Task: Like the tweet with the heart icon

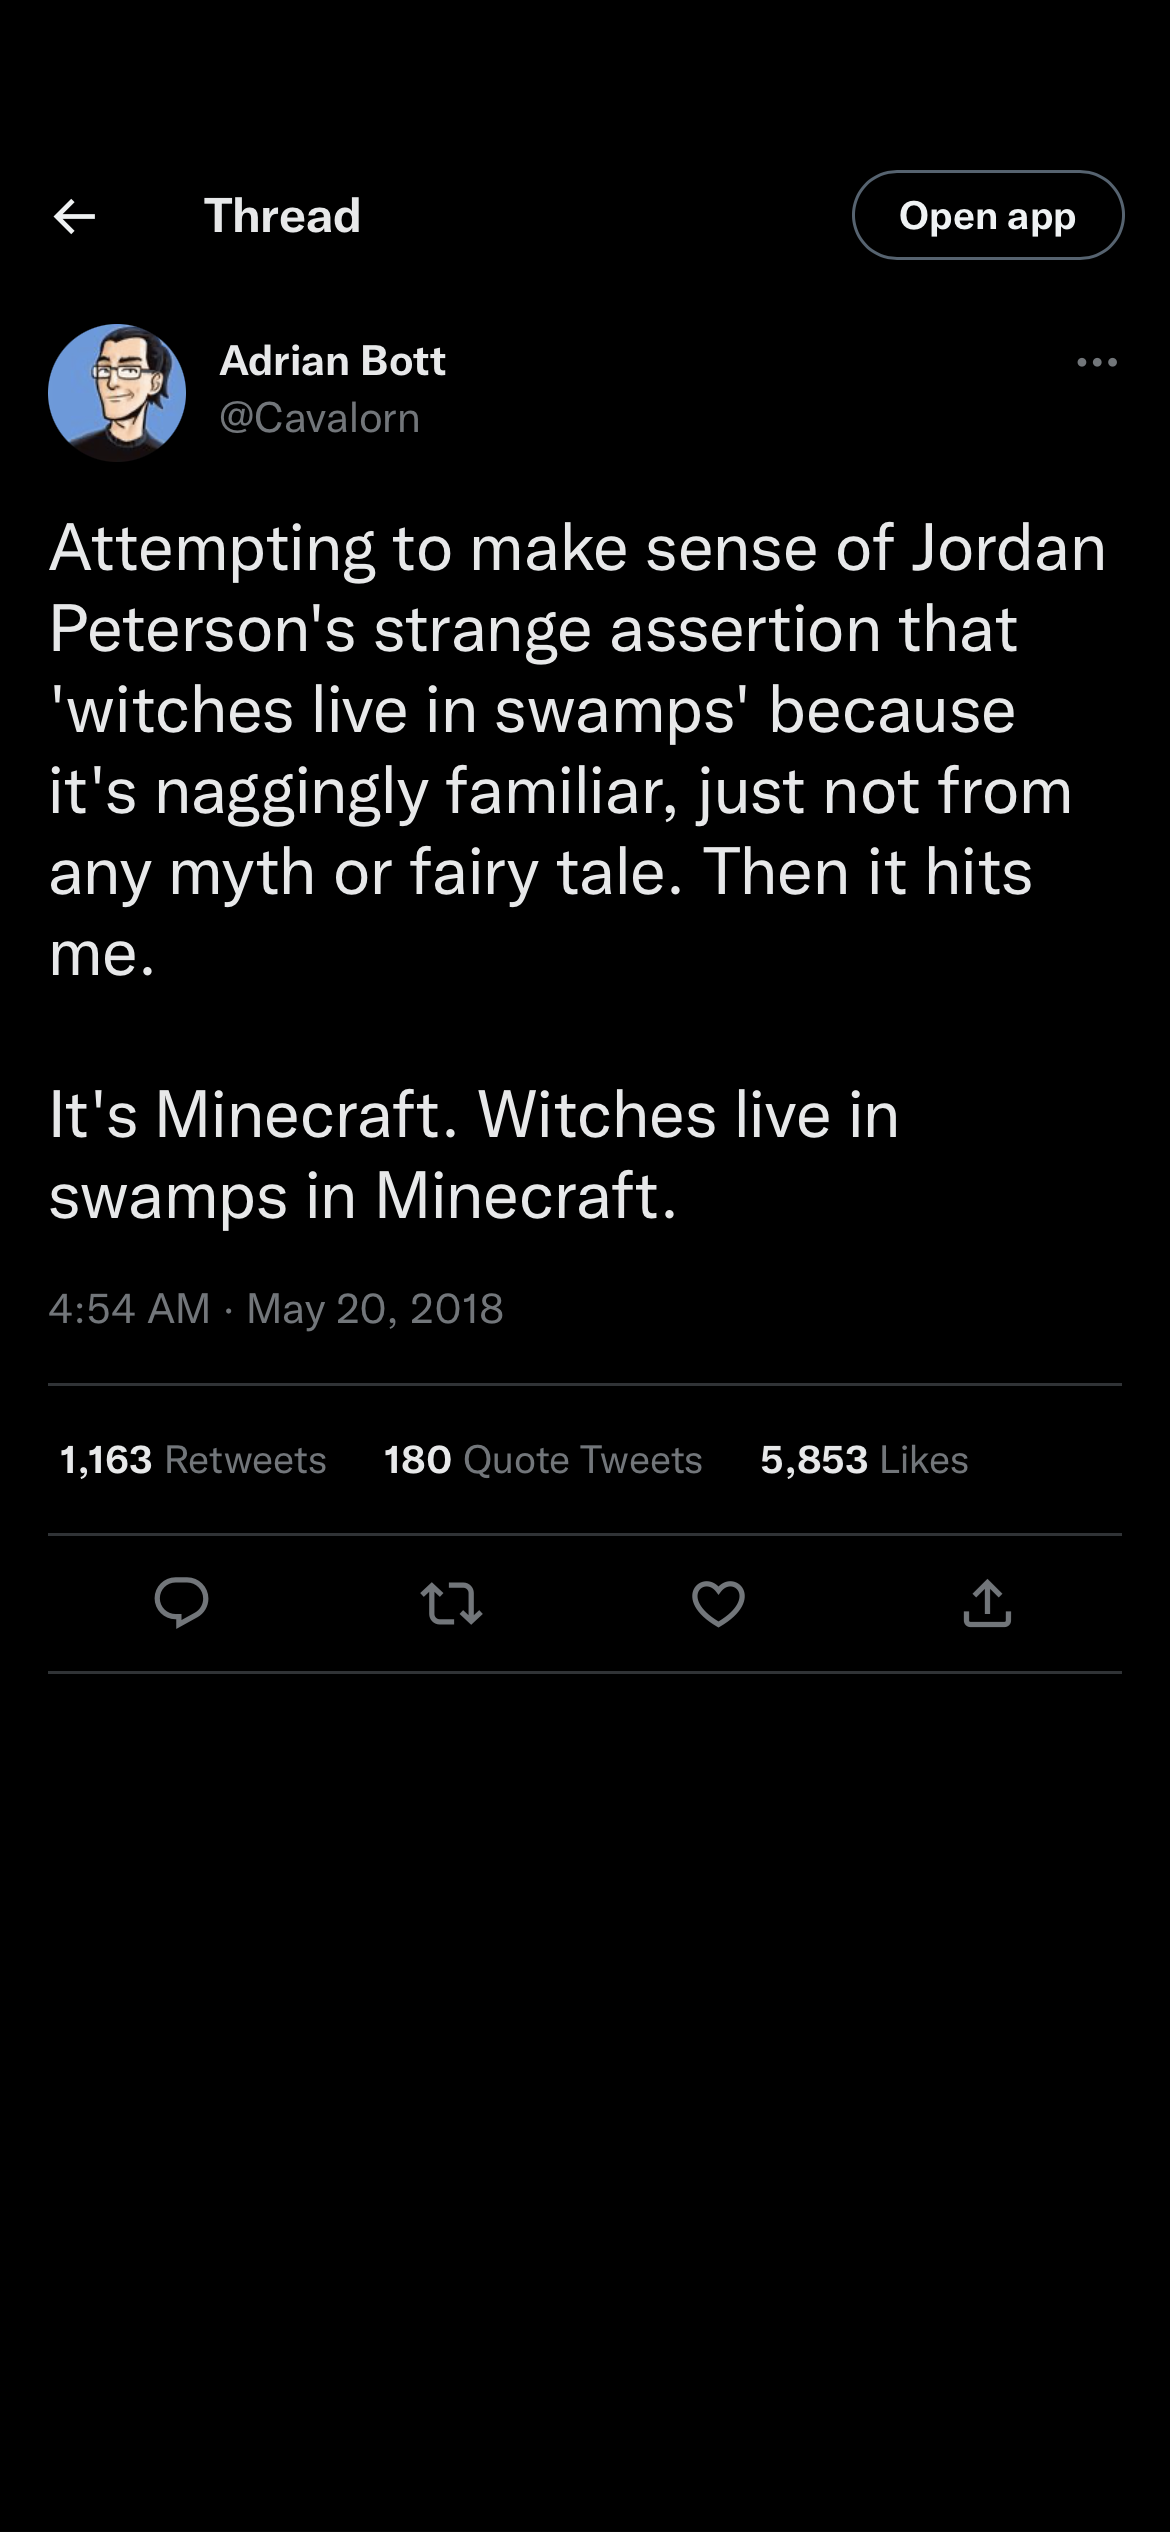Action: tap(718, 1603)
